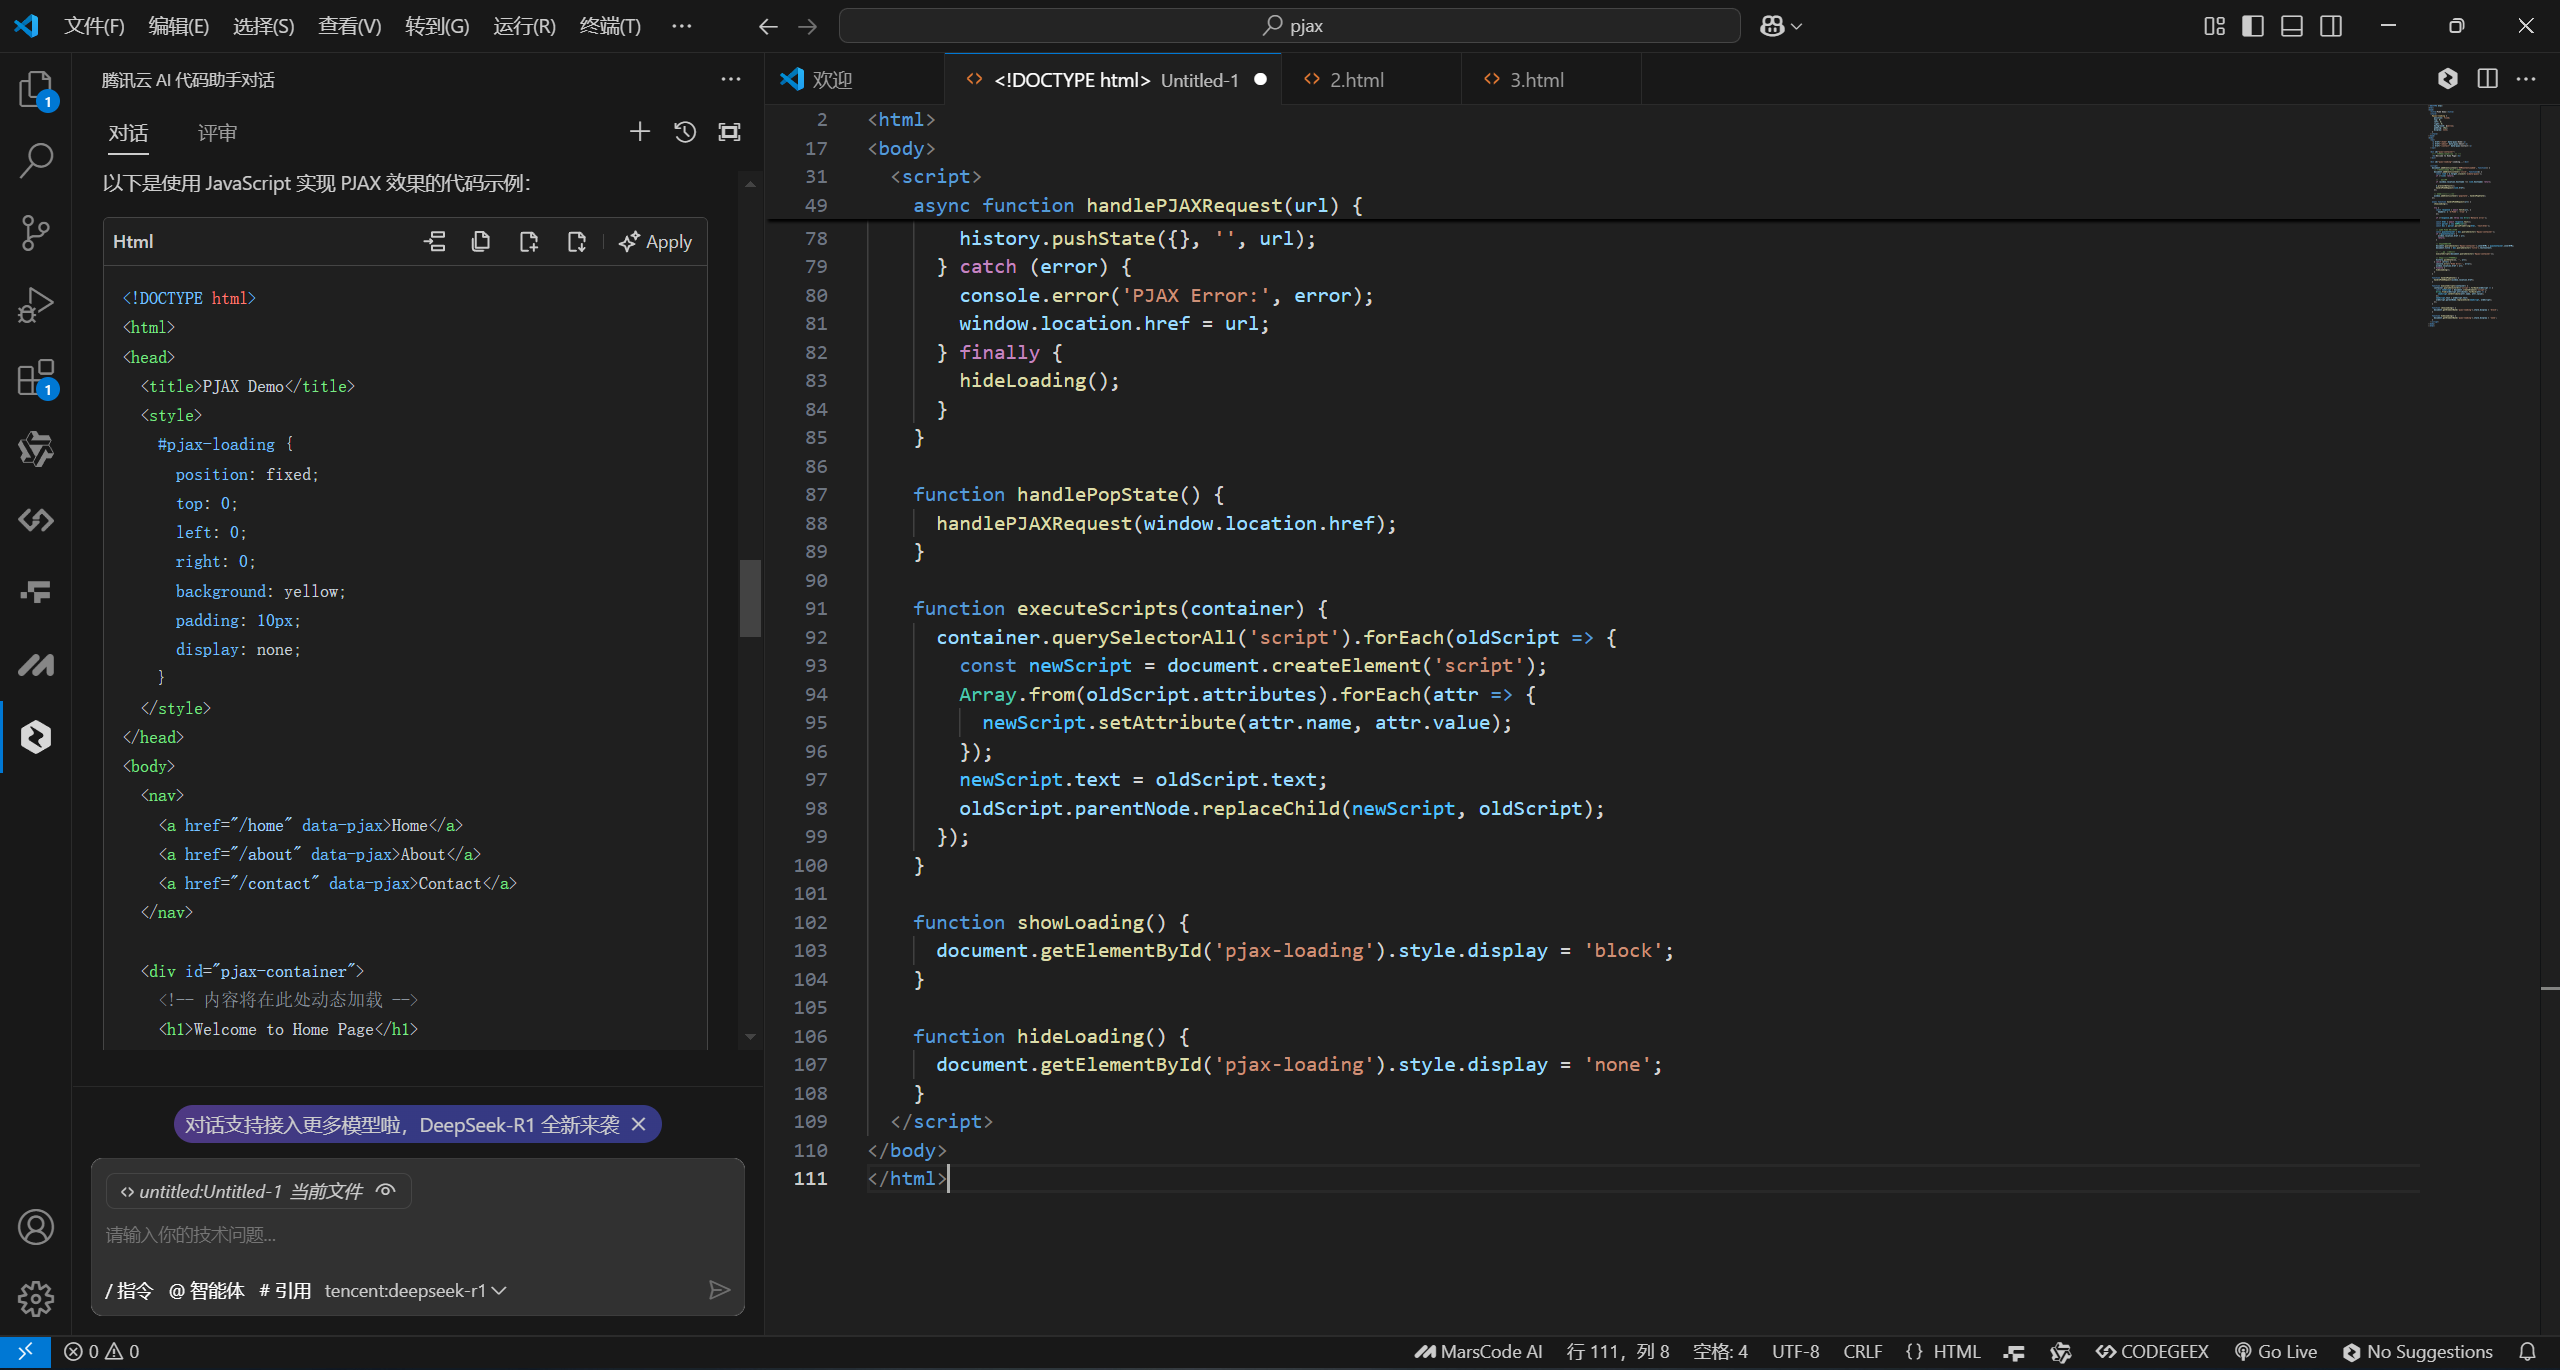Open the 终端(T) menu
The width and height of the screenshot is (2560, 1370).
pos(609,26)
